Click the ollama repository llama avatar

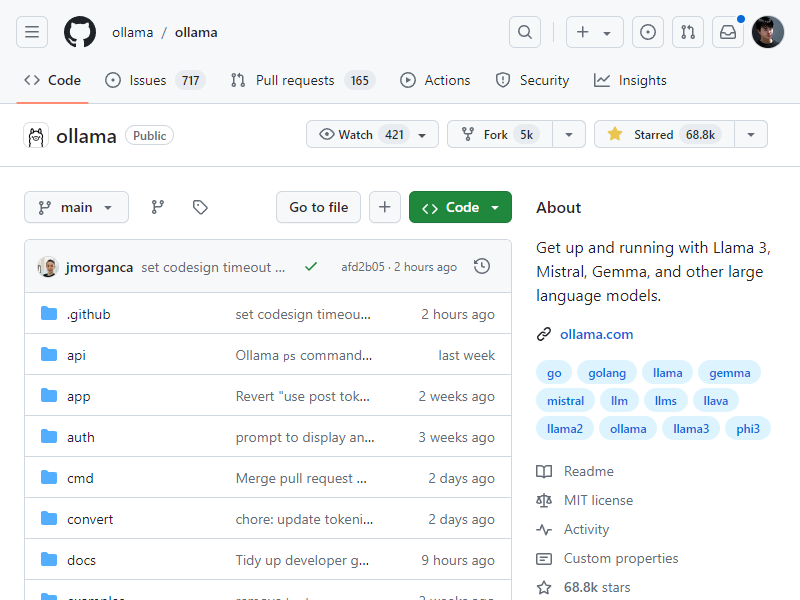coord(36,136)
